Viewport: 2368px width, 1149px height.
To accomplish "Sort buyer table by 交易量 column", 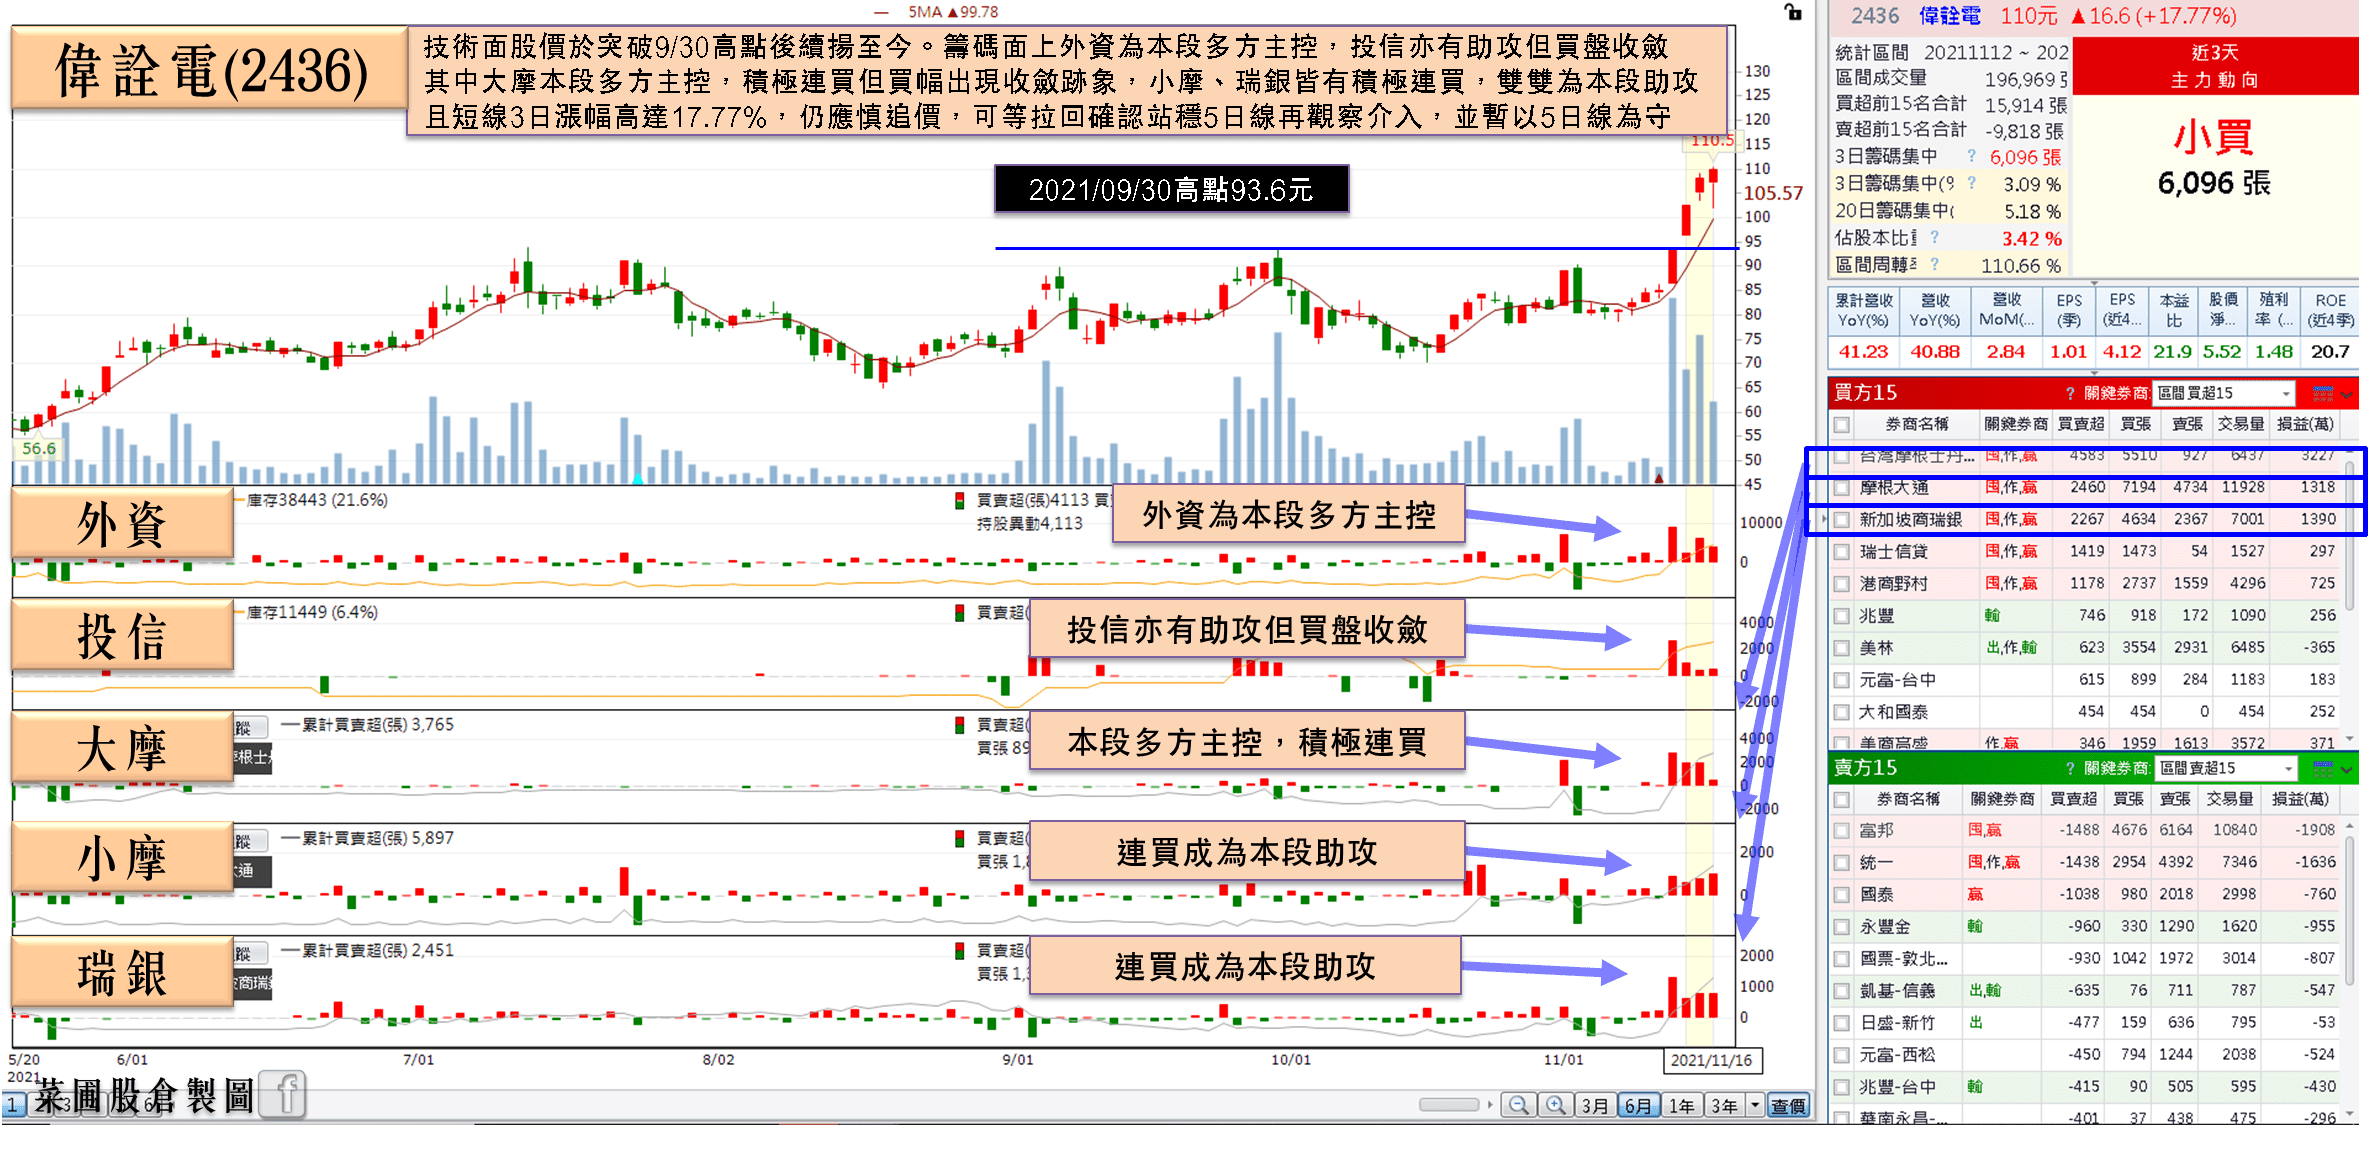I will pos(2240,424).
